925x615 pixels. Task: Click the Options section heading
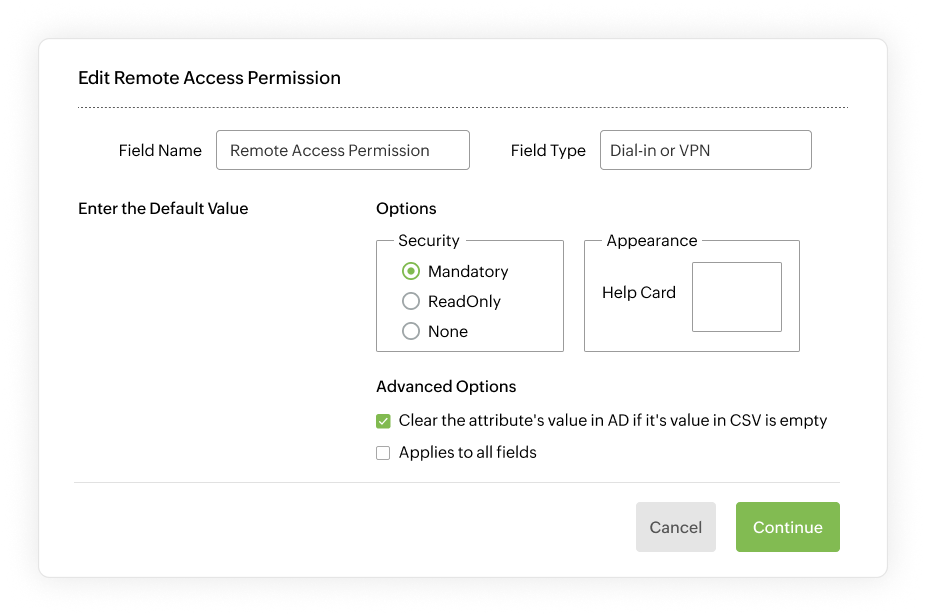click(406, 208)
